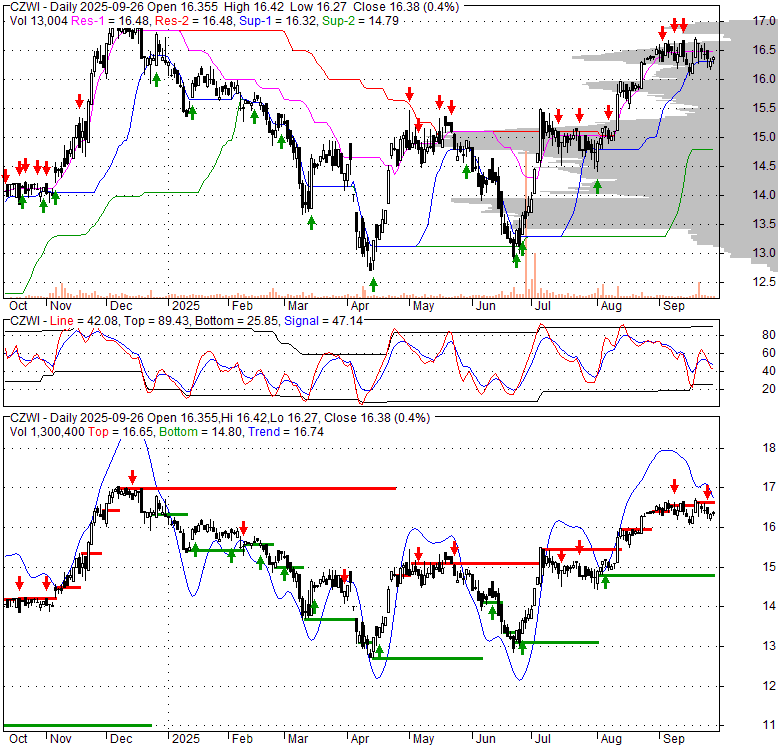Click the 20 level on oscillator axis
The image size is (780, 745).
pos(769,389)
